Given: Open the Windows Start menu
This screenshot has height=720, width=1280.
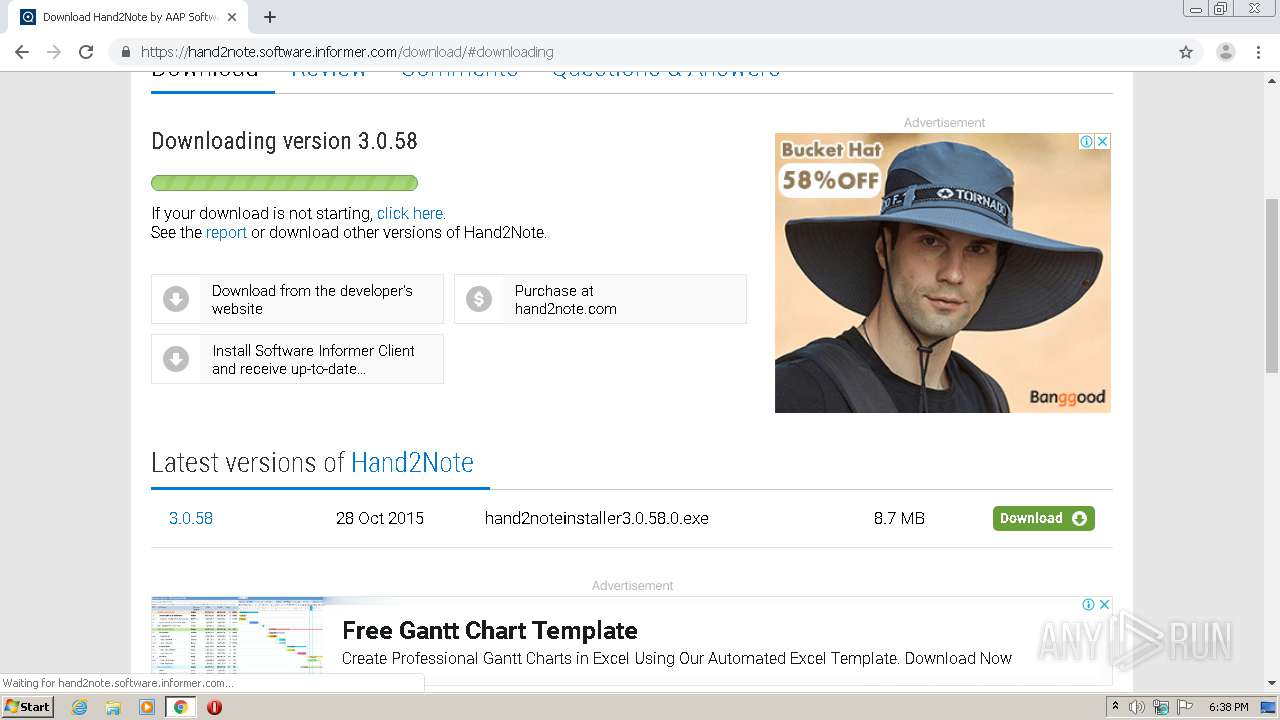Looking at the screenshot, I should pos(28,707).
